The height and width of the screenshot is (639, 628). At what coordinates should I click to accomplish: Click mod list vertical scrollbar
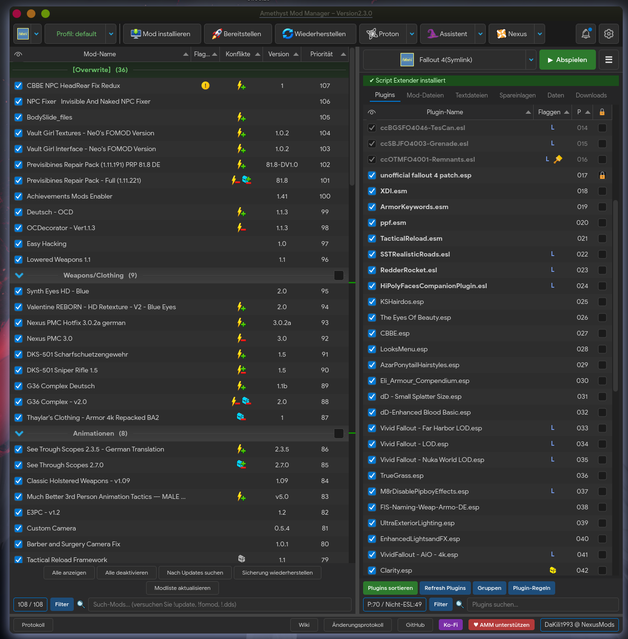(x=352, y=116)
